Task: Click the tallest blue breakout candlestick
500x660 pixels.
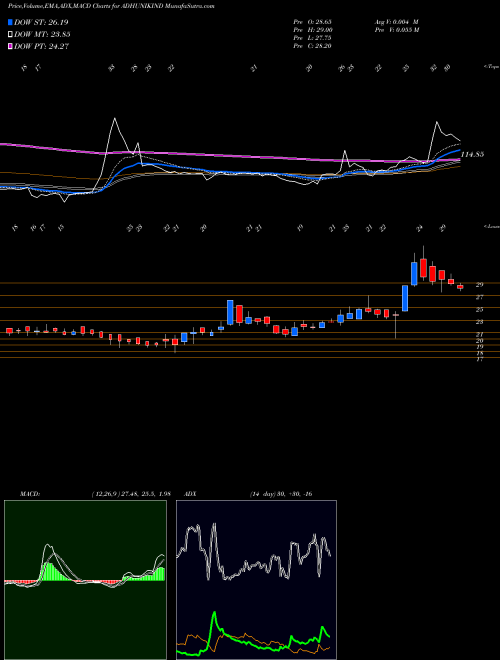Action: tap(405, 298)
